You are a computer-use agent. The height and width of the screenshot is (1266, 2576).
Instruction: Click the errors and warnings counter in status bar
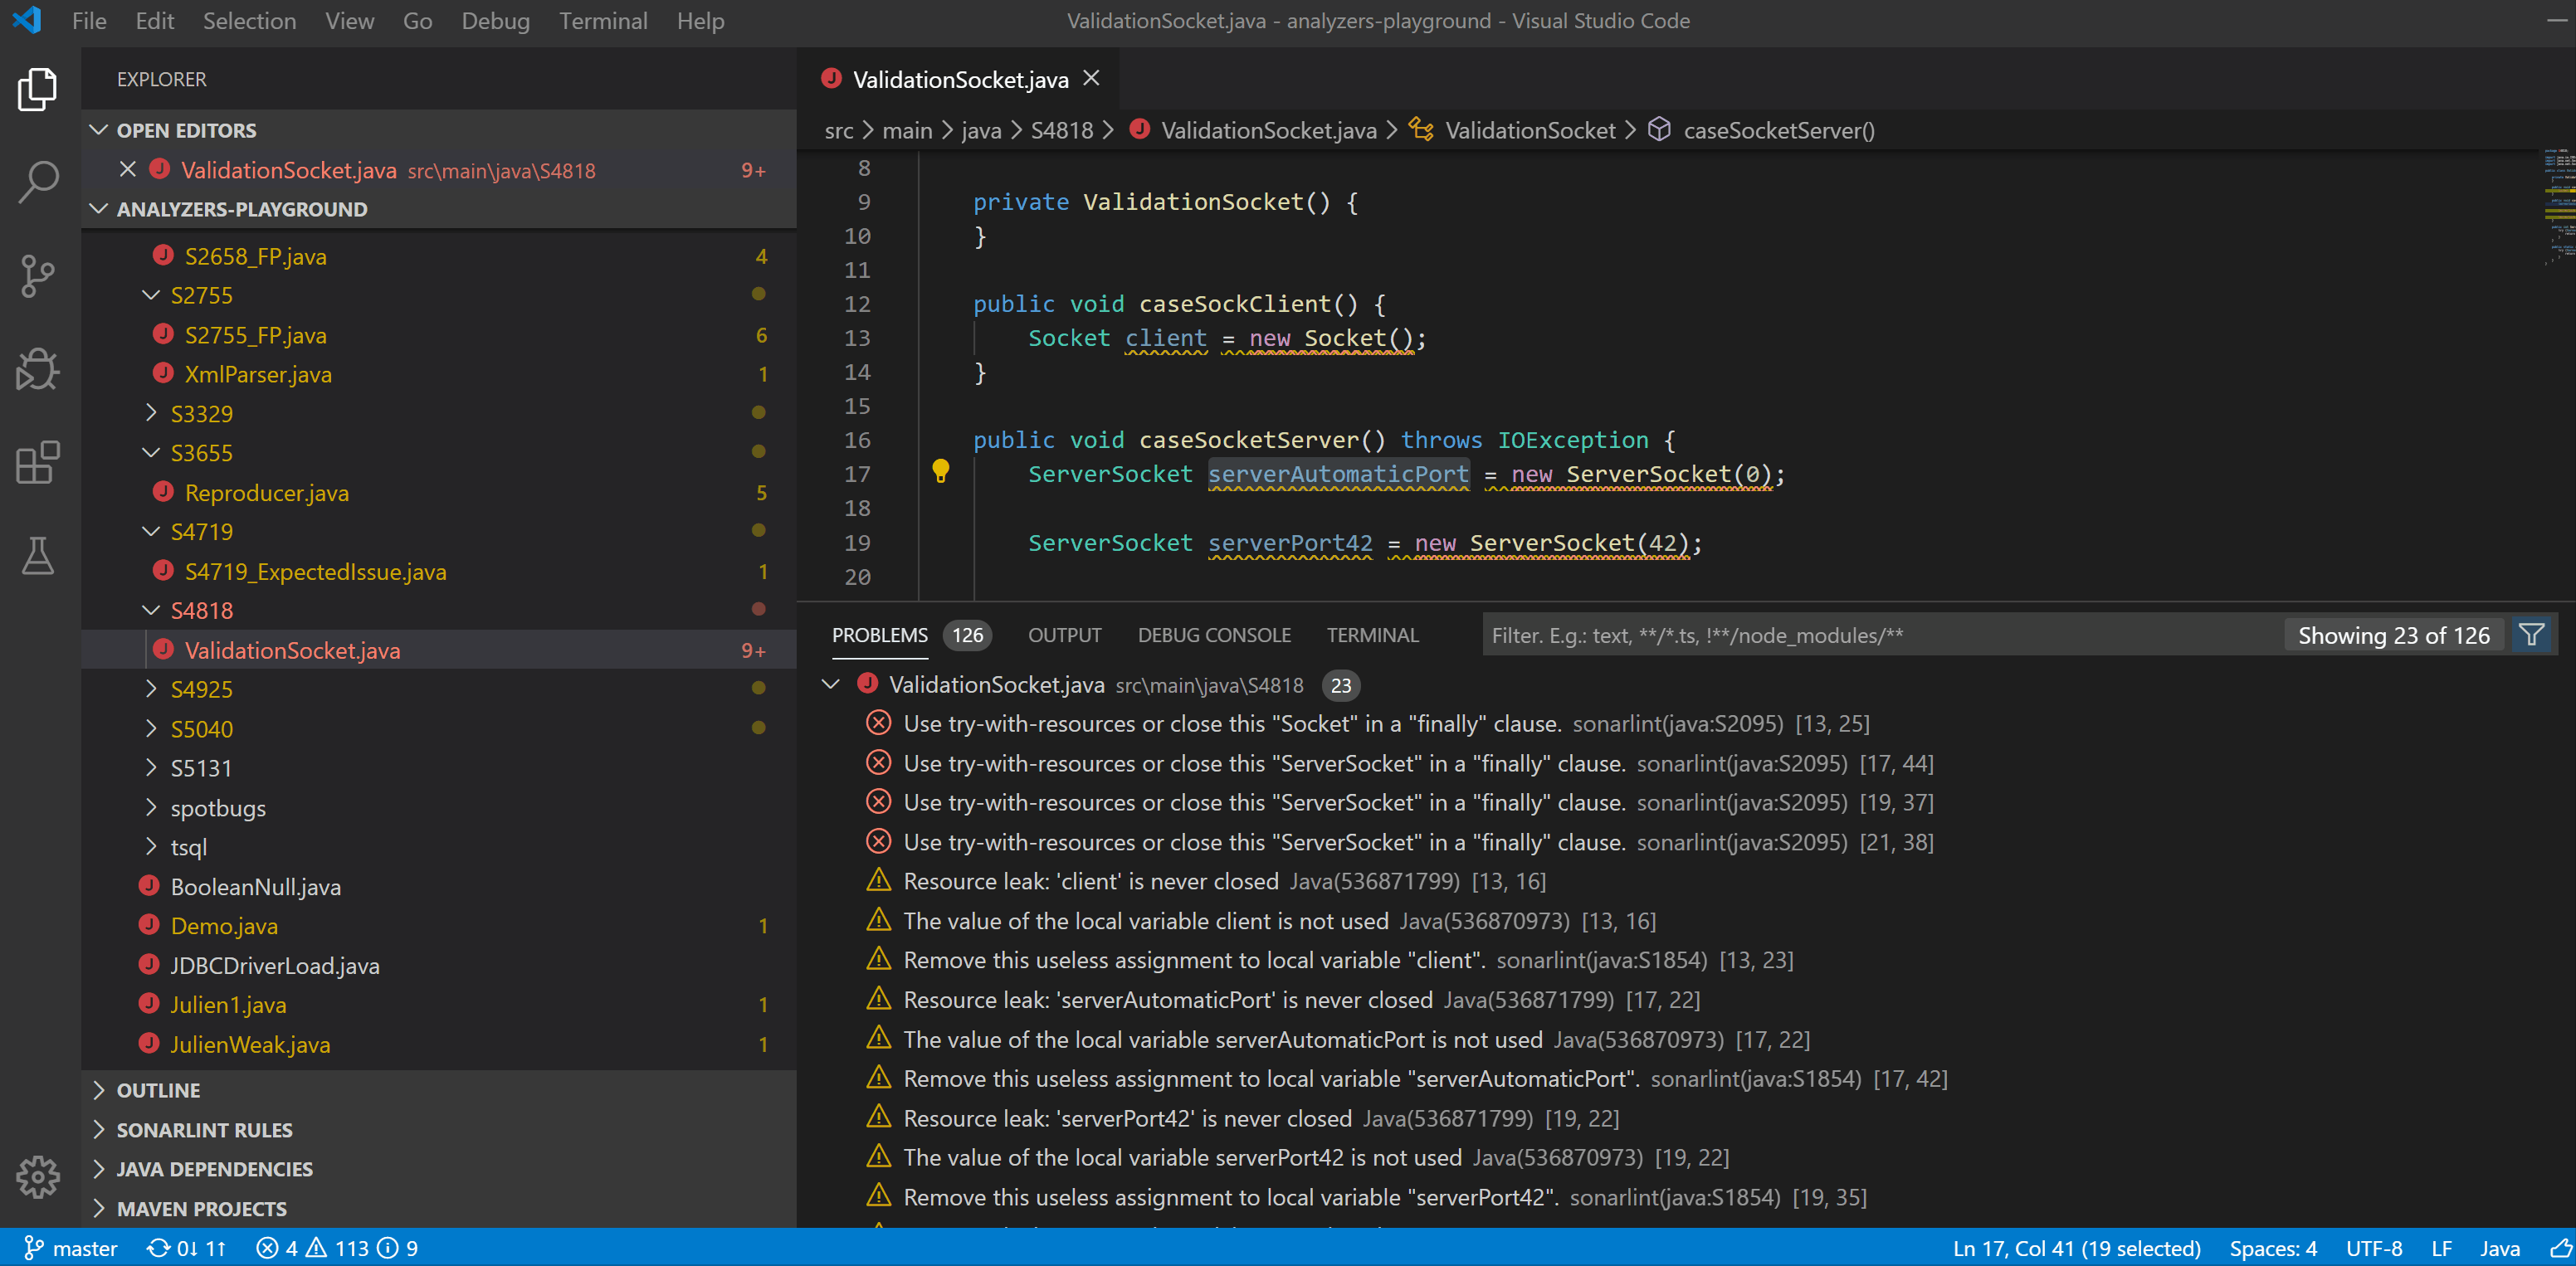(312, 1248)
